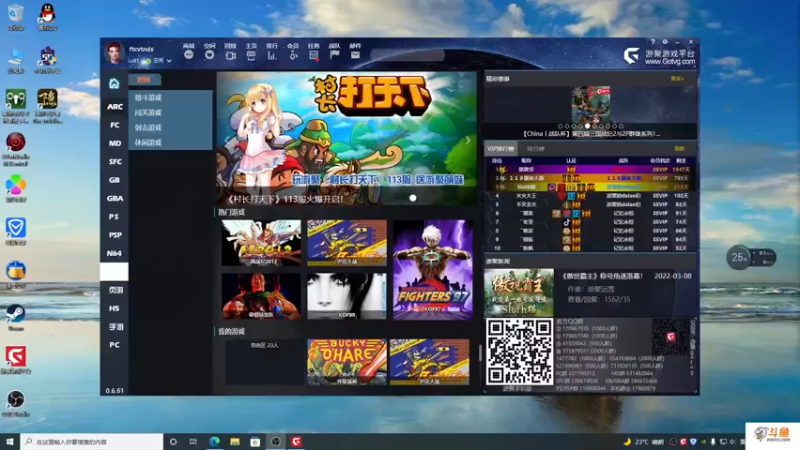Viewport: 800px width, 450px height.
Task: Click the large QR code image
Action: pyautogui.click(x=519, y=351)
